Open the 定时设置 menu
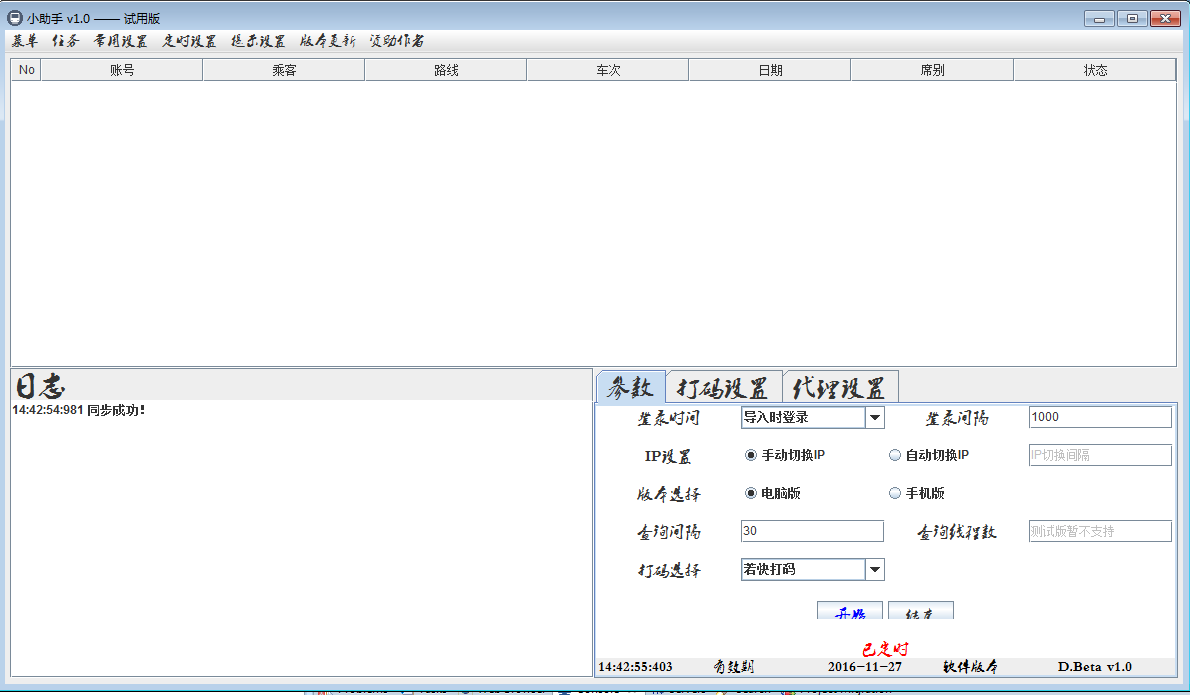Screen dimensions: 1190x695 [189, 41]
